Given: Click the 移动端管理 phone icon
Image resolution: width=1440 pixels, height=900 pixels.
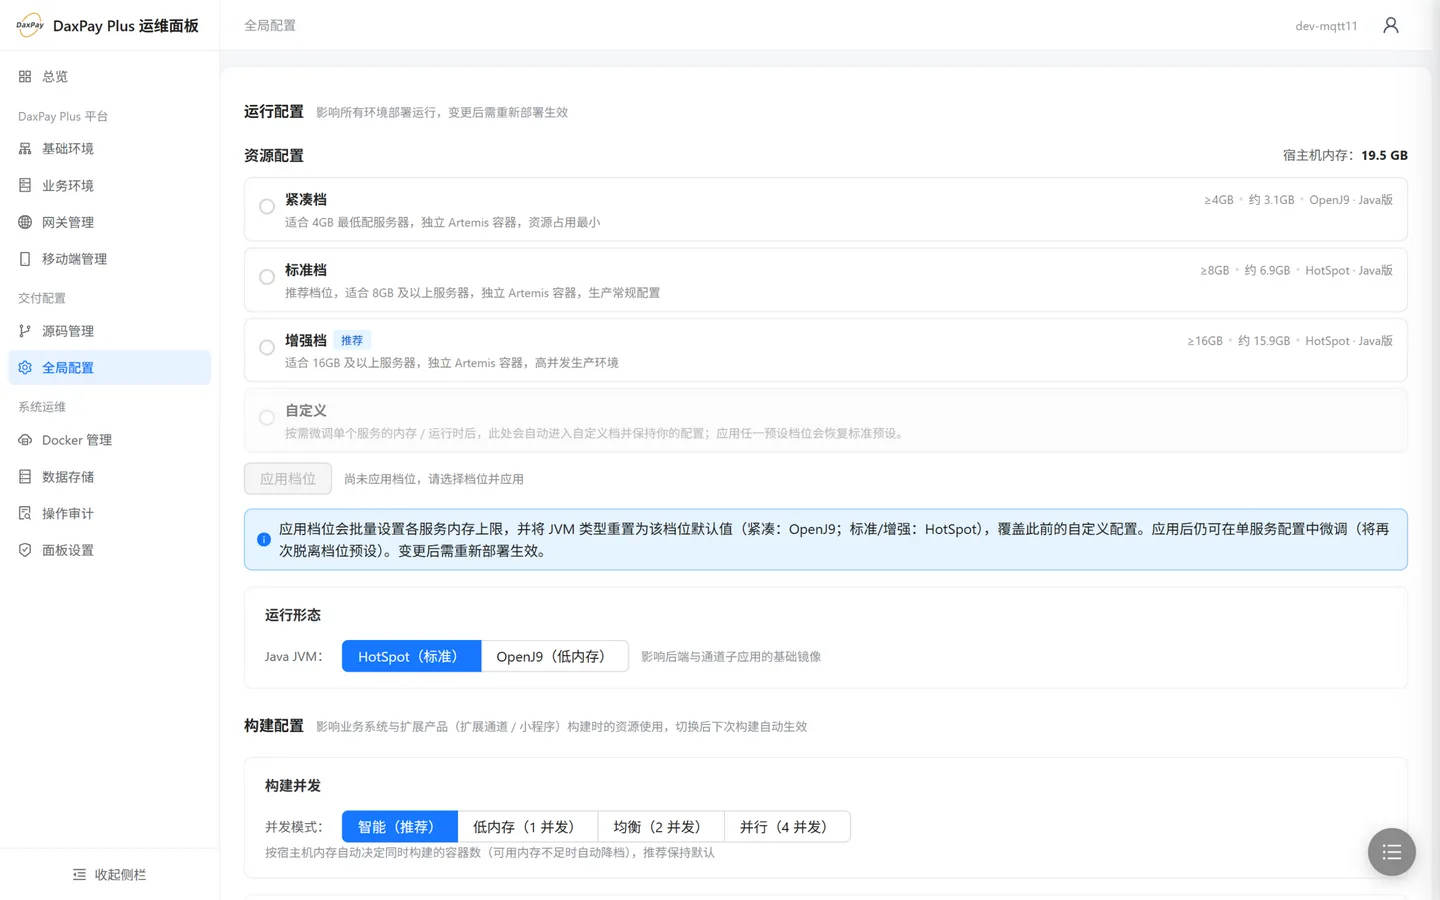Looking at the screenshot, I should point(25,259).
